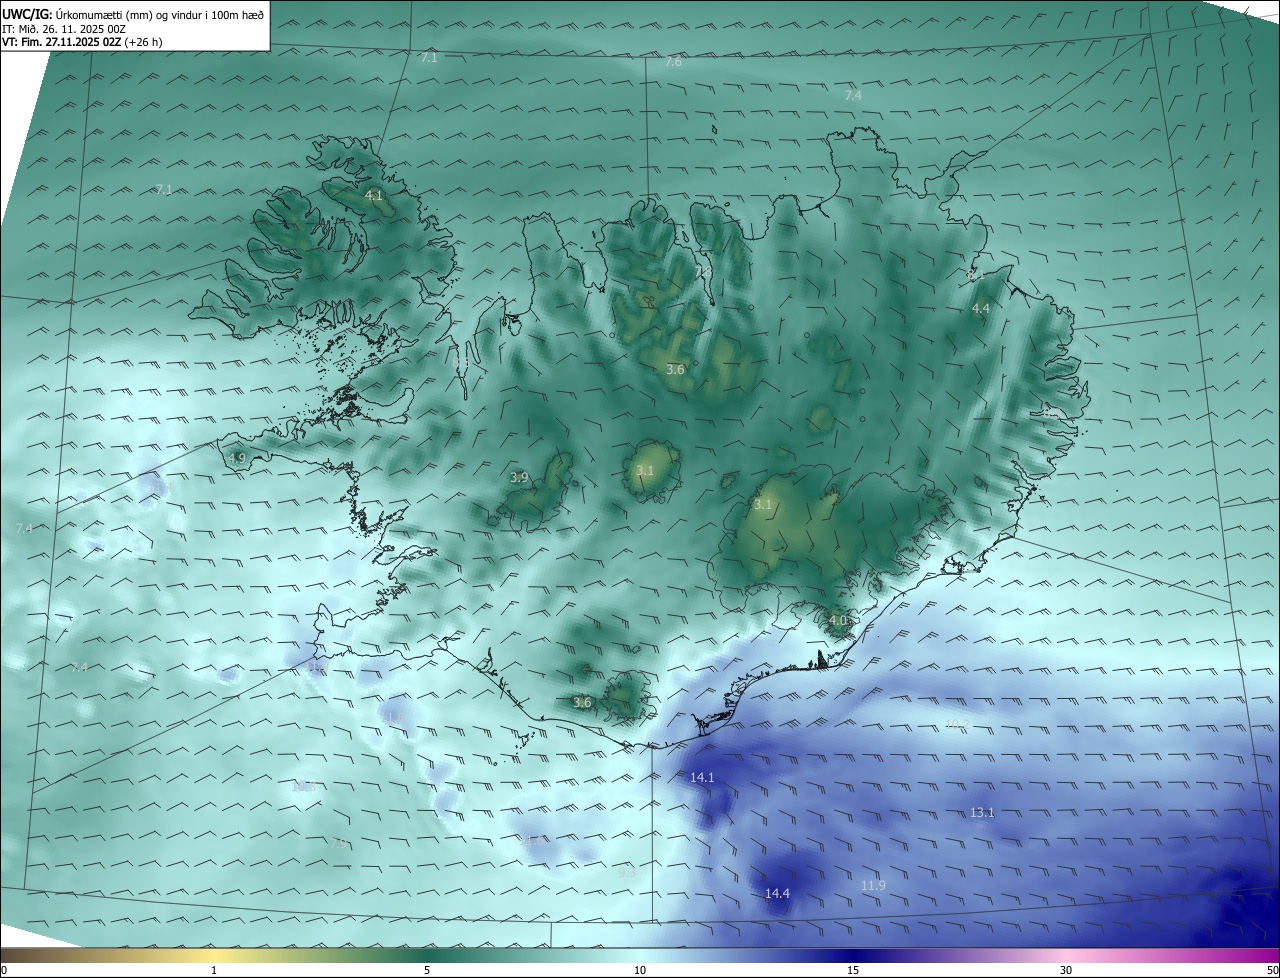The height and width of the screenshot is (978, 1280).
Task: Click the 3.9 value beside Langjökull glacier
Action: pos(519,477)
